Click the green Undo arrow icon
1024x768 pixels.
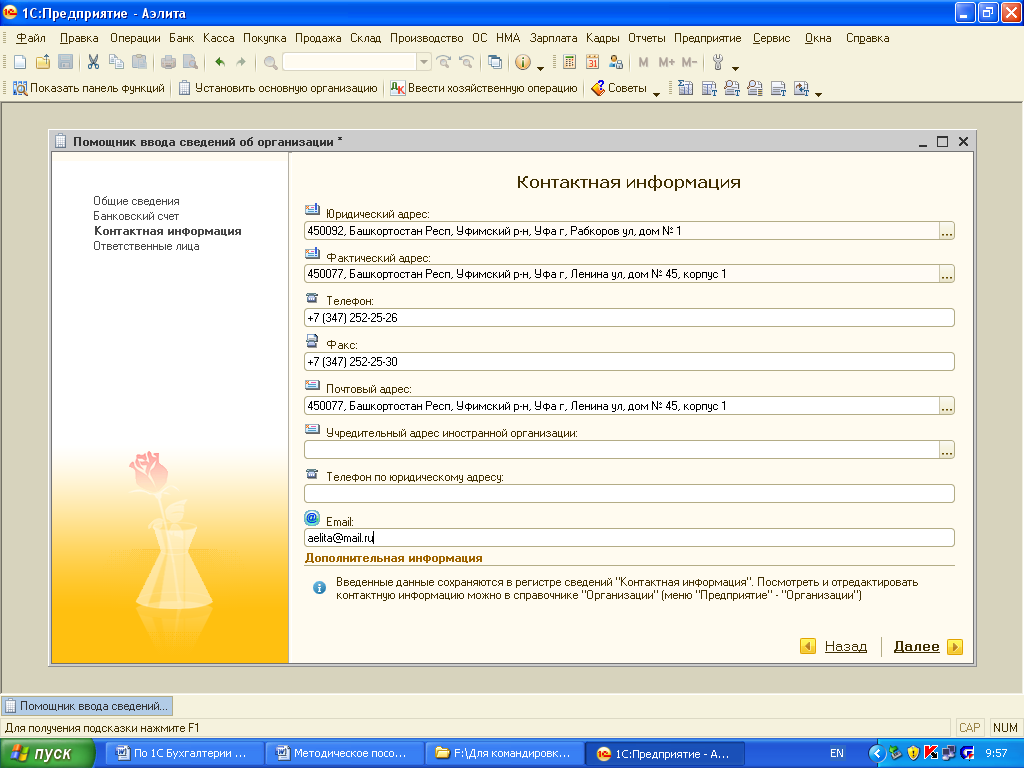[x=220, y=62]
